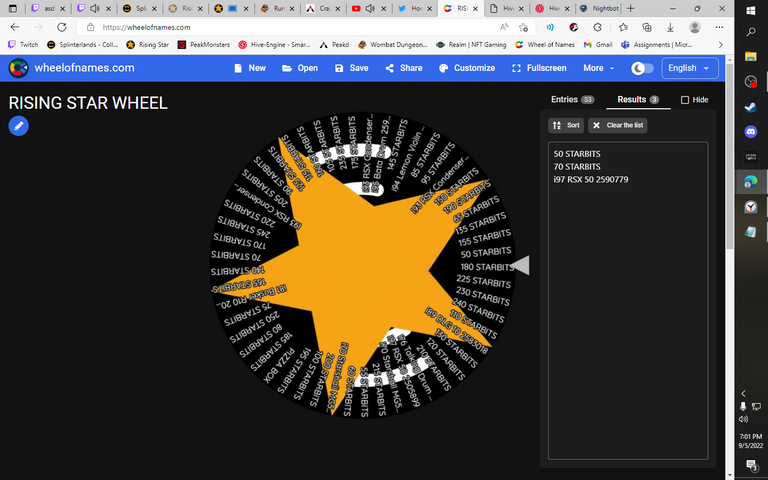Toggle dark mode switch
This screenshot has width=768, height=480.
point(642,68)
